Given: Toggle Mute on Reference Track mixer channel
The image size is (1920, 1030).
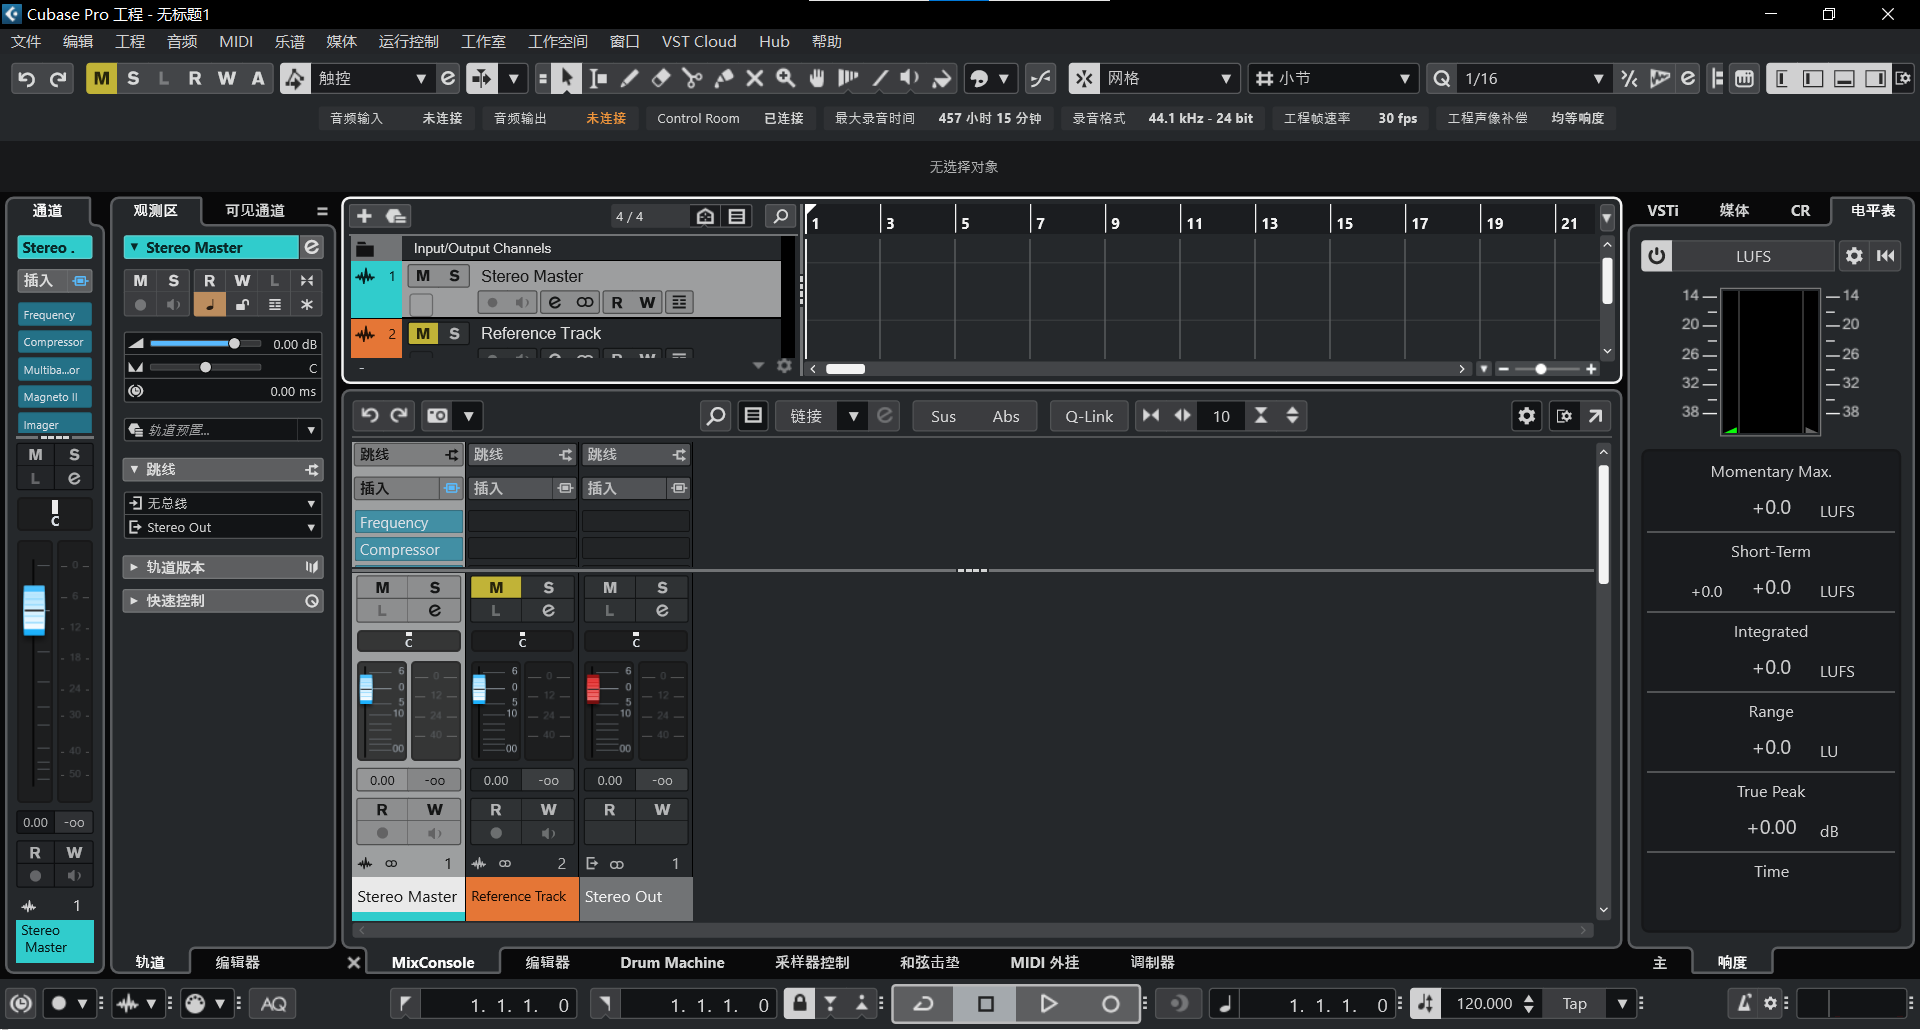Looking at the screenshot, I should [496, 588].
